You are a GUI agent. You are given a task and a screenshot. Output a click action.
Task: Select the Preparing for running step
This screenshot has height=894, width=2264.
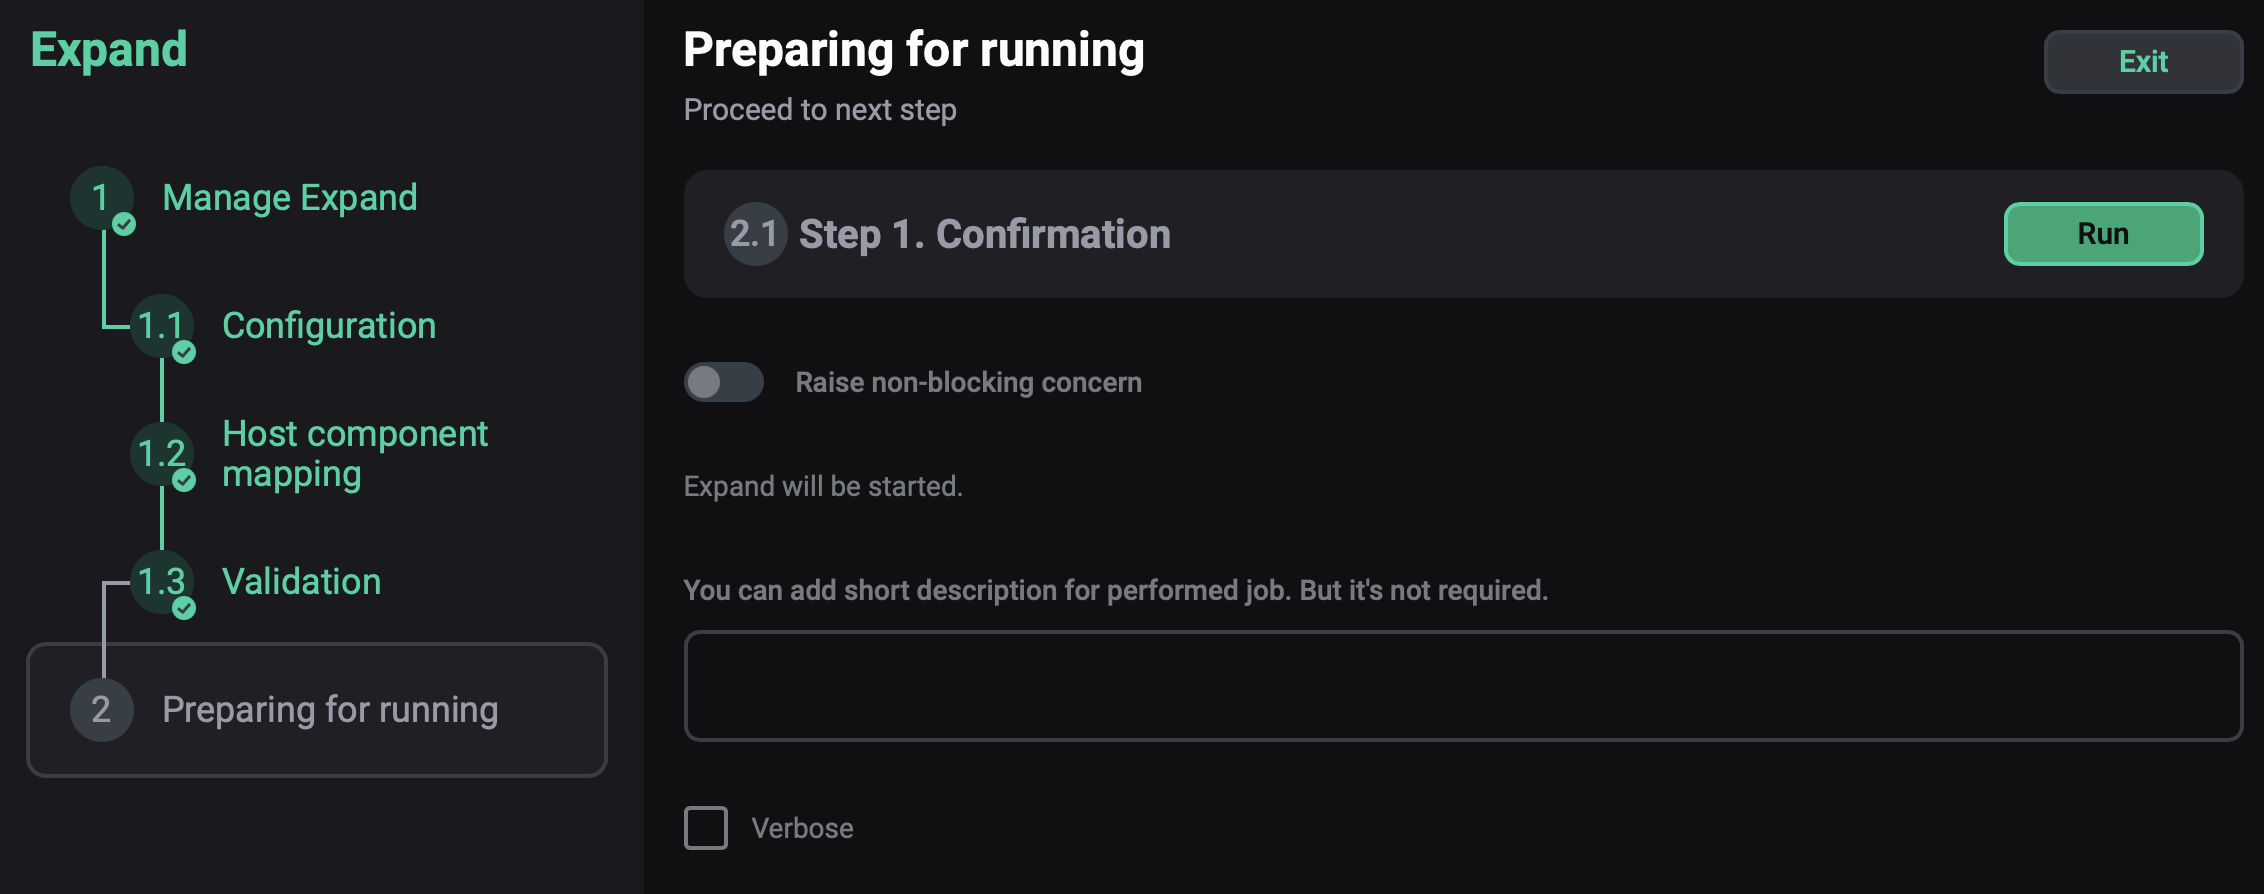[330, 710]
